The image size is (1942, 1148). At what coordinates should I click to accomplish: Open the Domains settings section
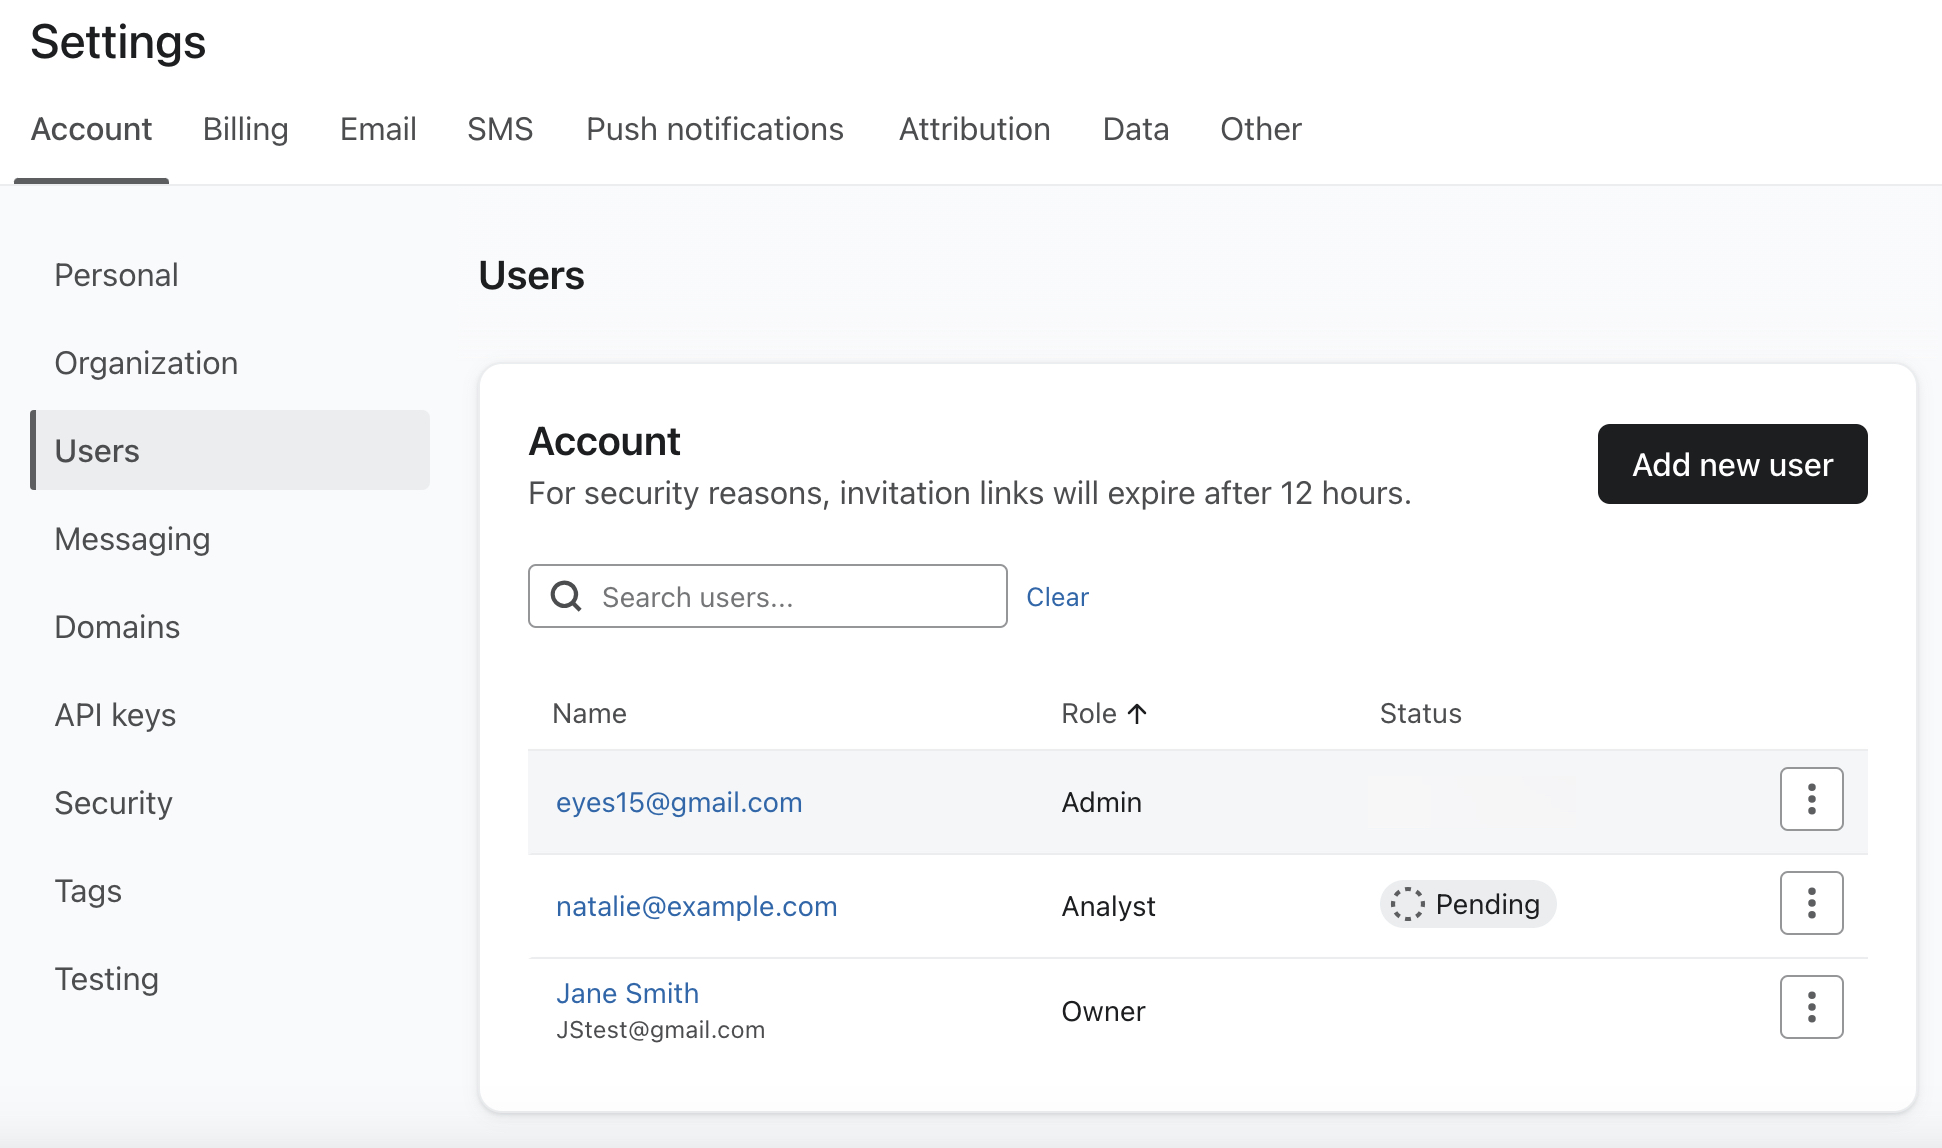(x=118, y=626)
